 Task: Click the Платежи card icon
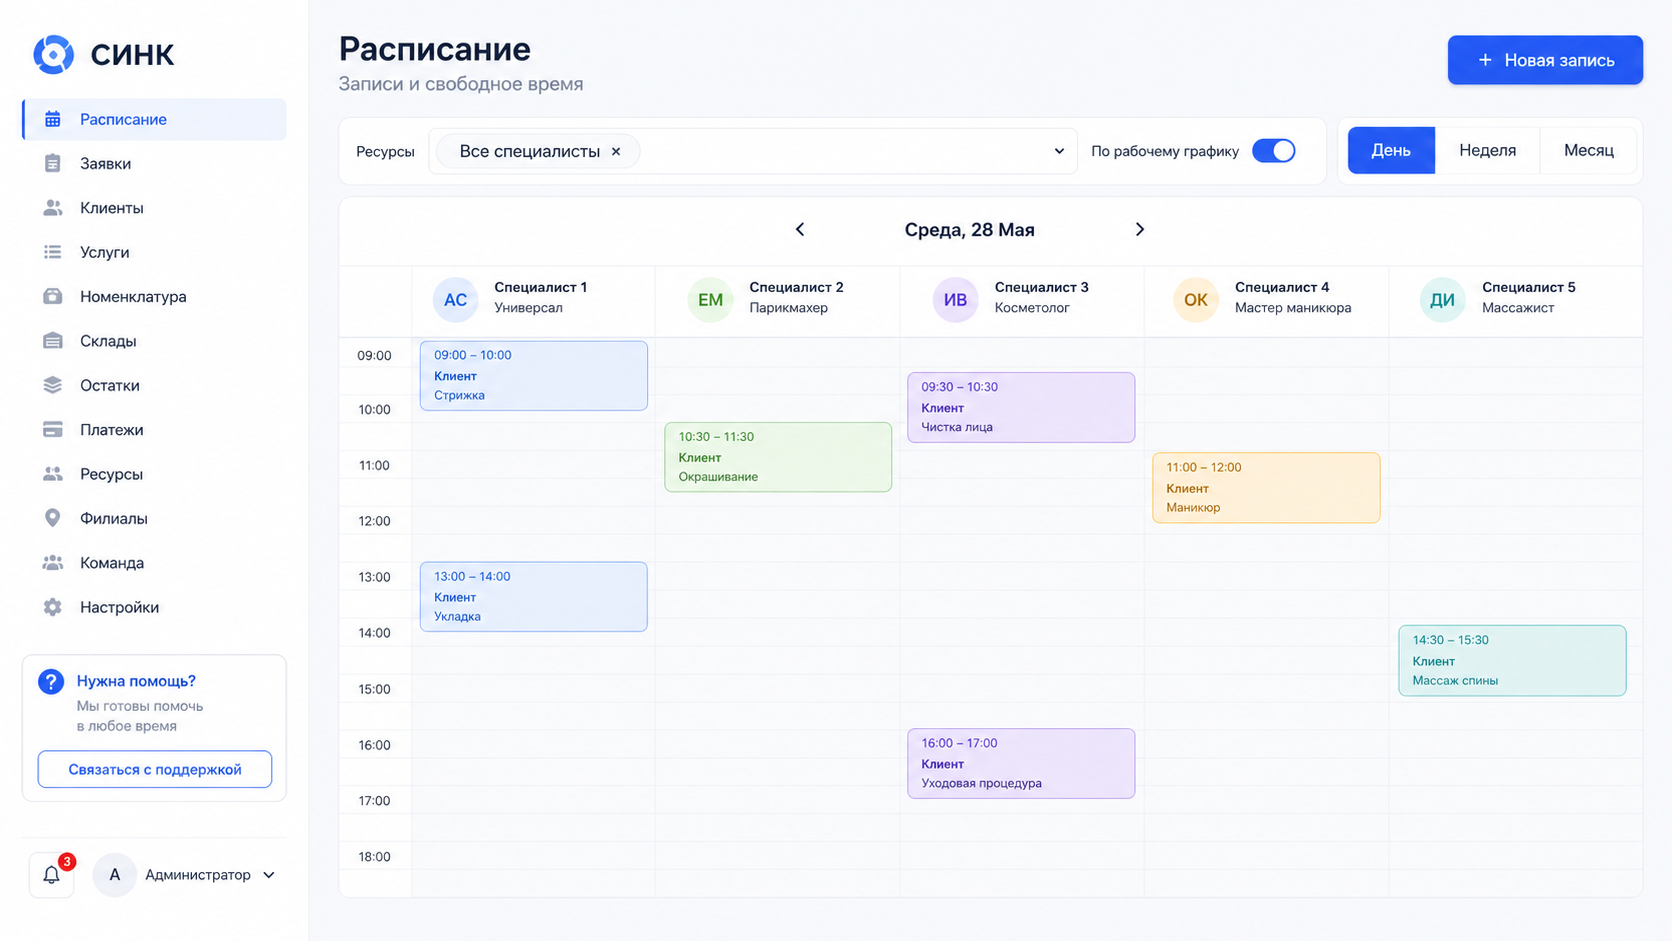point(53,430)
